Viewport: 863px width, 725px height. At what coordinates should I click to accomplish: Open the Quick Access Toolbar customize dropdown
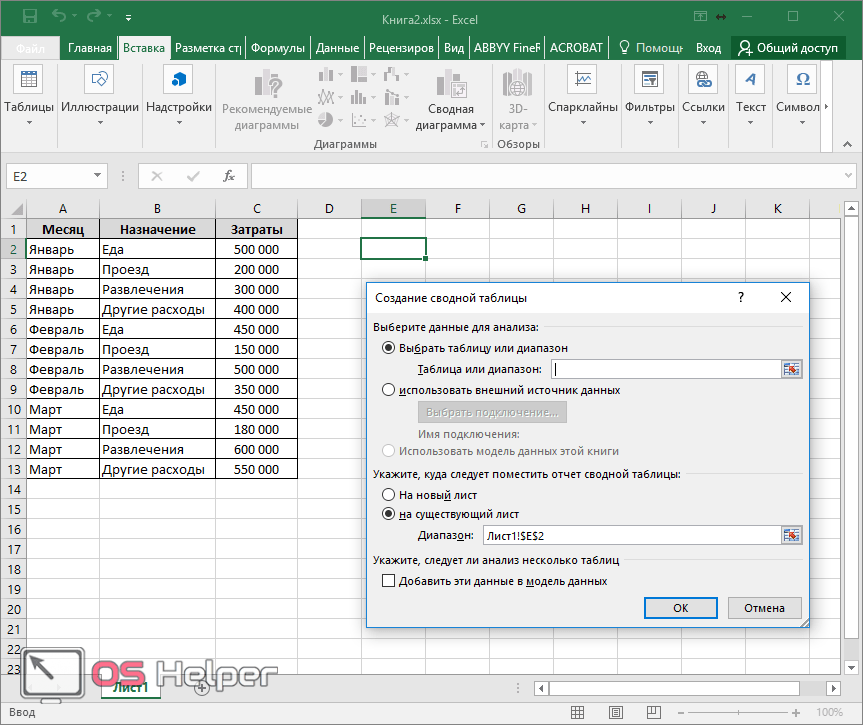tap(129, 18)
